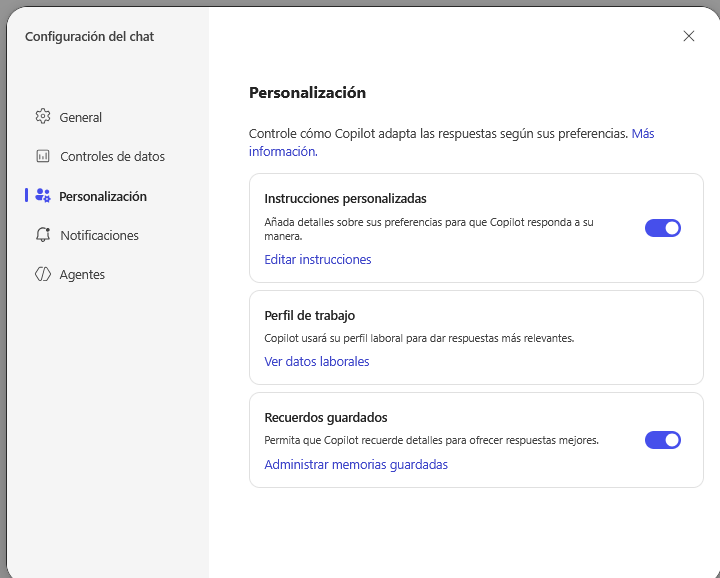Open Ver datos laborales link
This screenshot has width=720, height=578.
click(x=317, y=361)
